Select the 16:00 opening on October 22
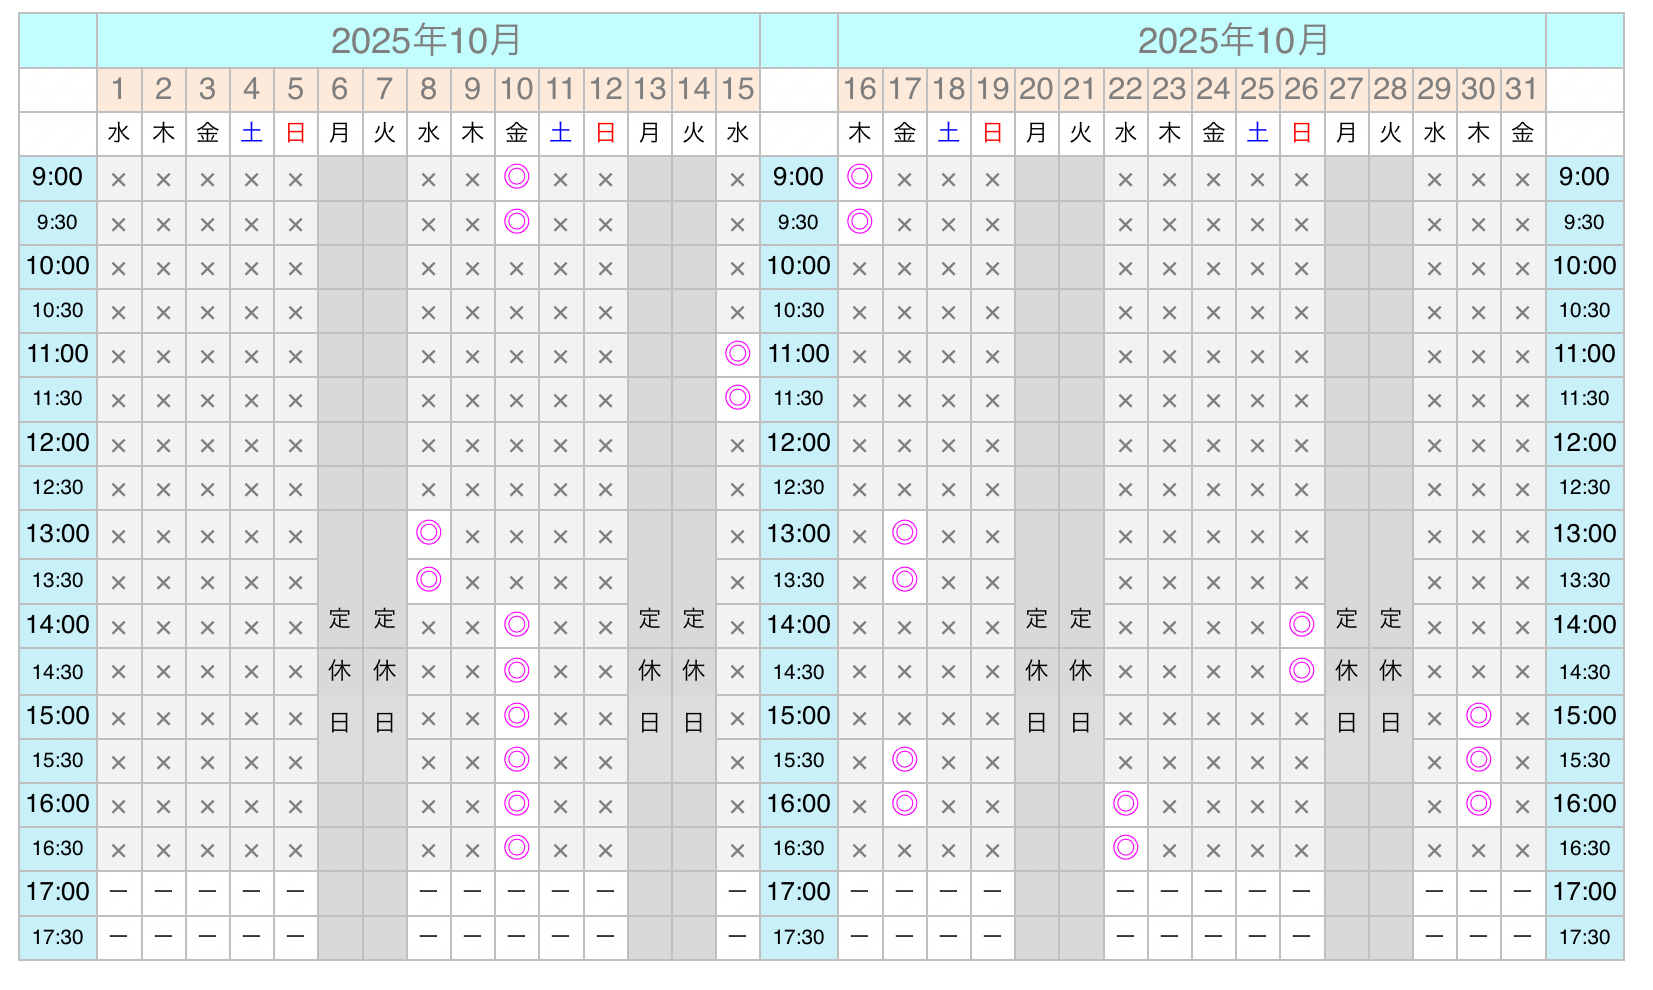Screen dimensions: 1653x990 [x=1125, y=803]
